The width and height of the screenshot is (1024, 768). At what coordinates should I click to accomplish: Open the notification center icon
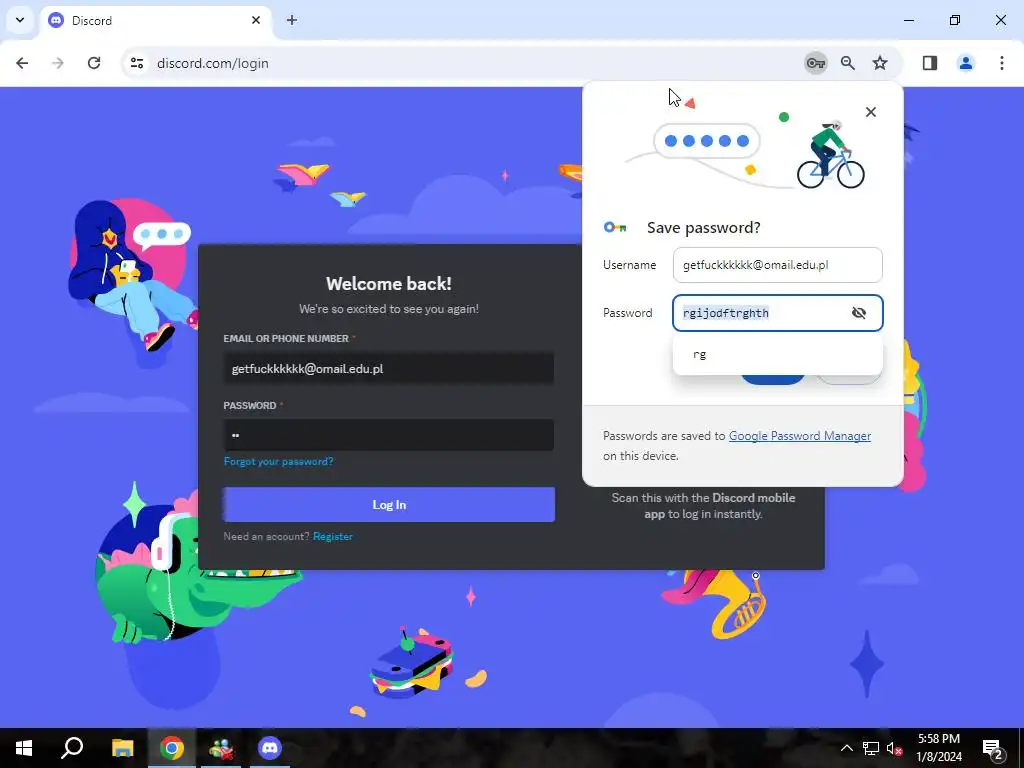[x=993, y=748]
